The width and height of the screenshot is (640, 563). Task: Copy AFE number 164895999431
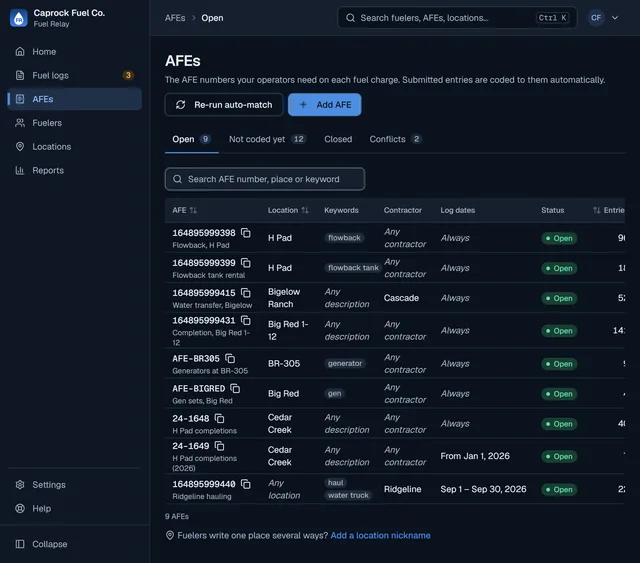246,320
